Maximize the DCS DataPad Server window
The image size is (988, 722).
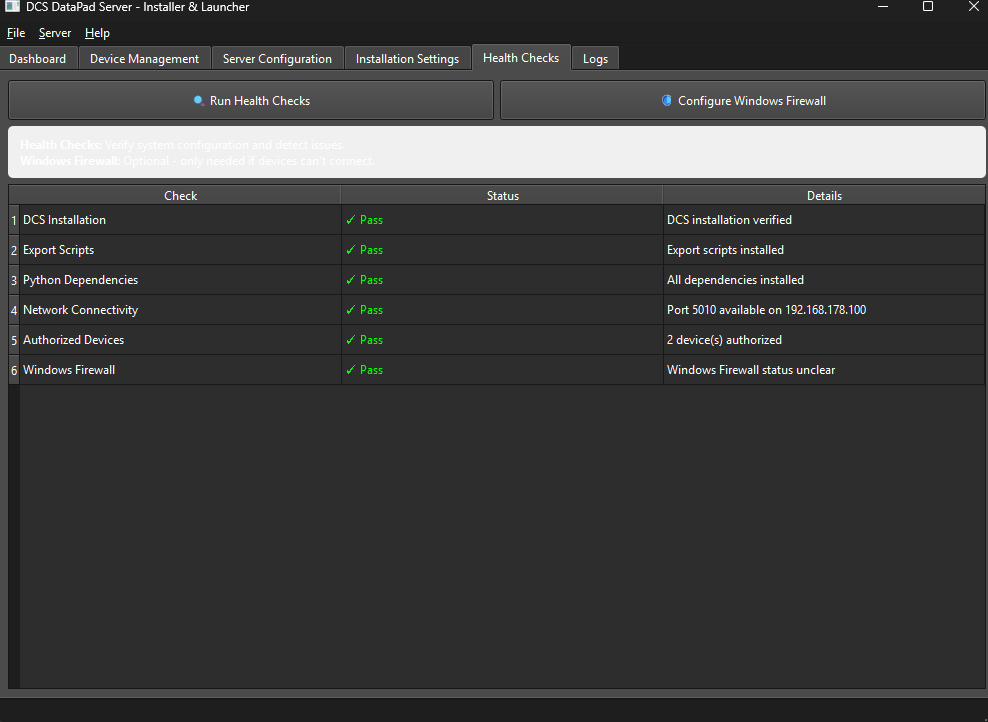coord(928,6)
